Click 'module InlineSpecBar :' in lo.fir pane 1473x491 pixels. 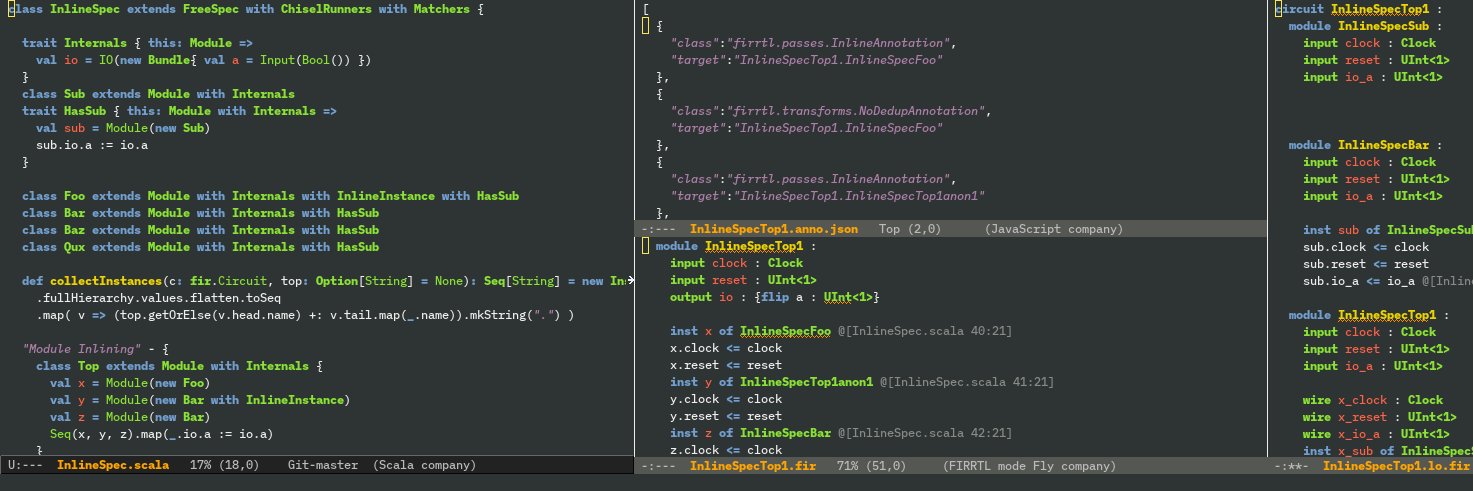pyautogui.click(x=1366, y=145)
